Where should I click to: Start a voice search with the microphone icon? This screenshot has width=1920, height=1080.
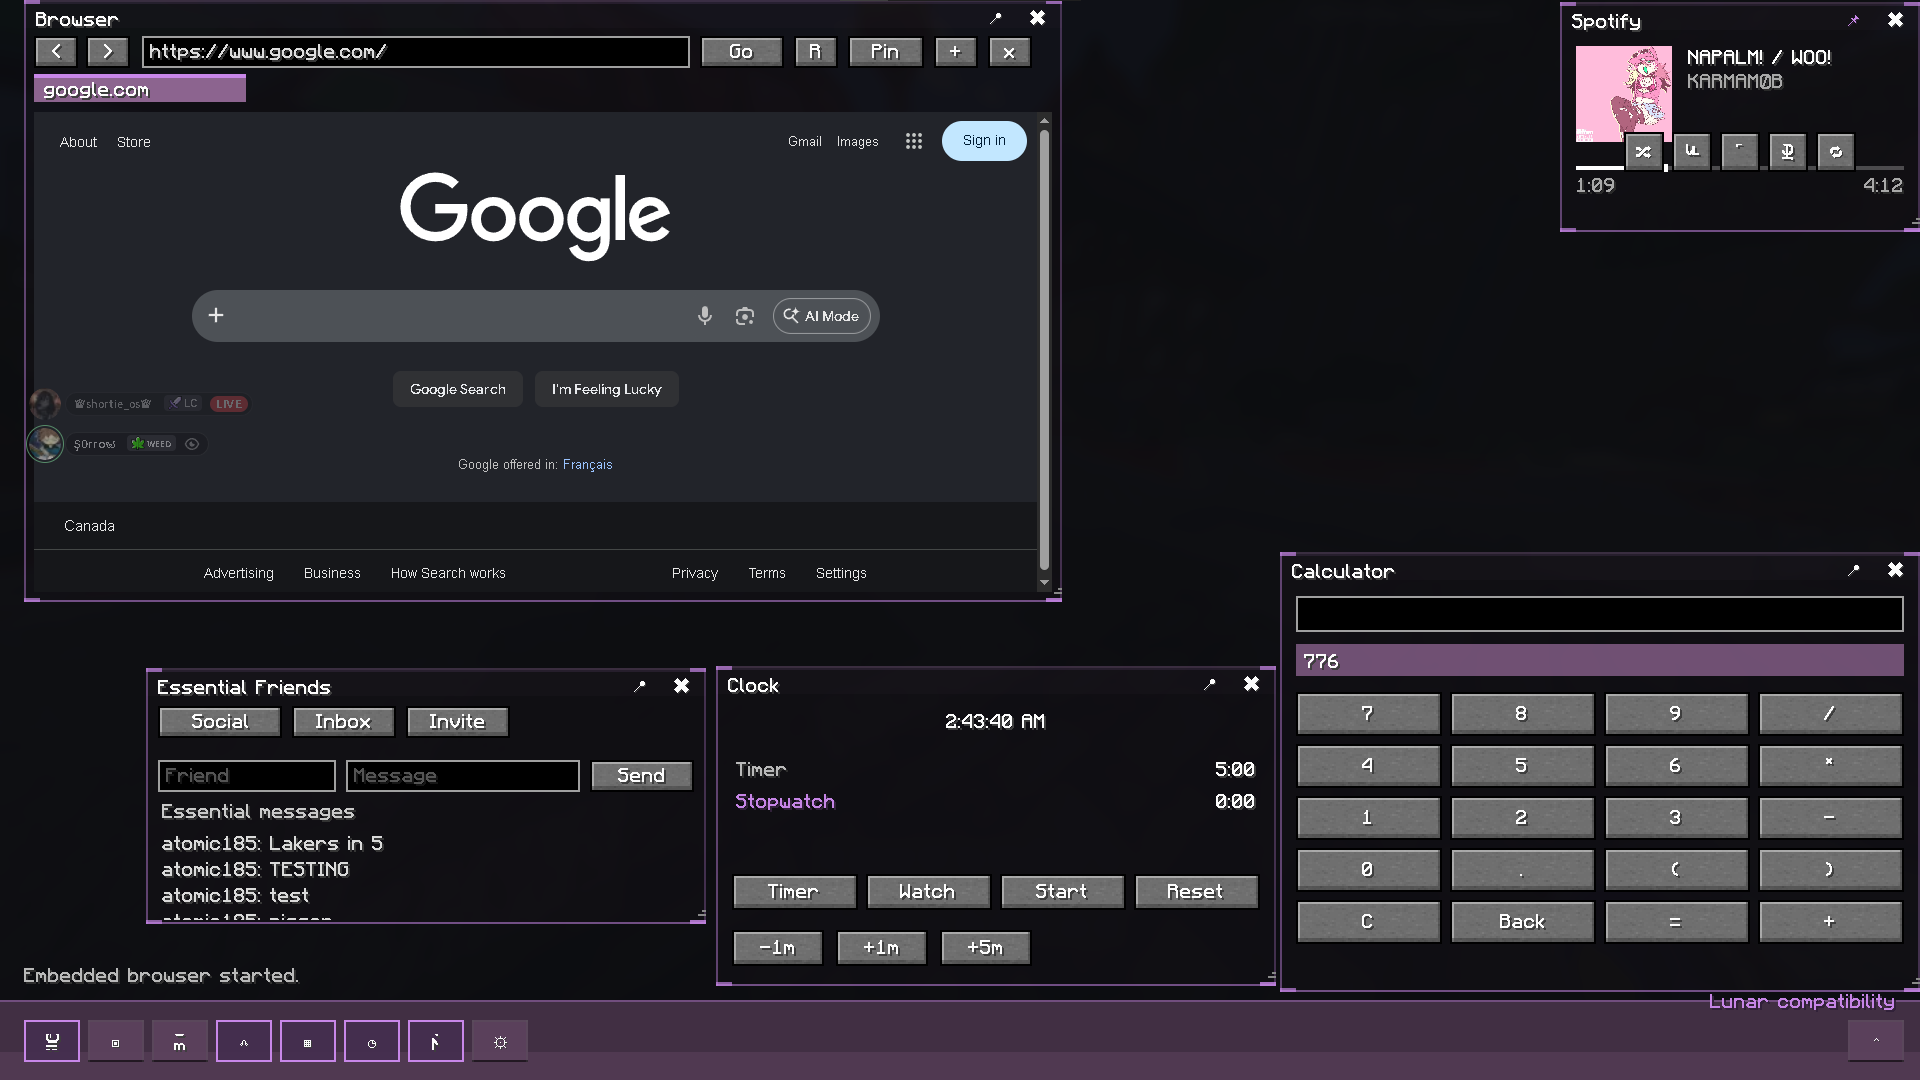coord(705,316)
